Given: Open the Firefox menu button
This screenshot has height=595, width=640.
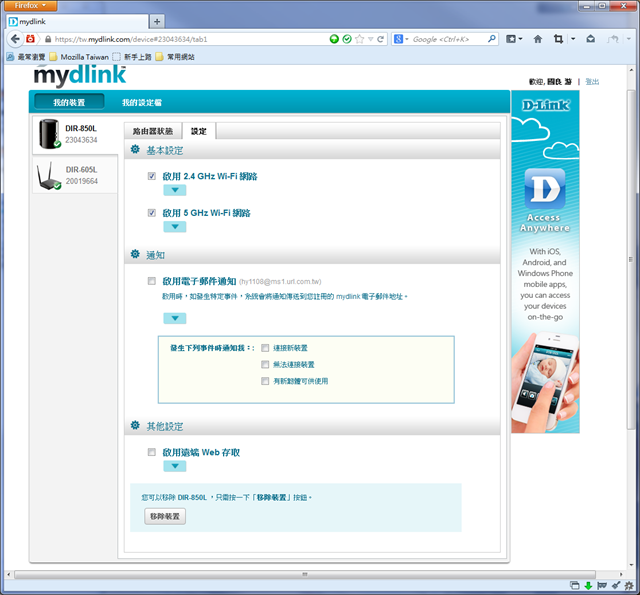Looking at the screenshot, I should (x=29, y=5).
